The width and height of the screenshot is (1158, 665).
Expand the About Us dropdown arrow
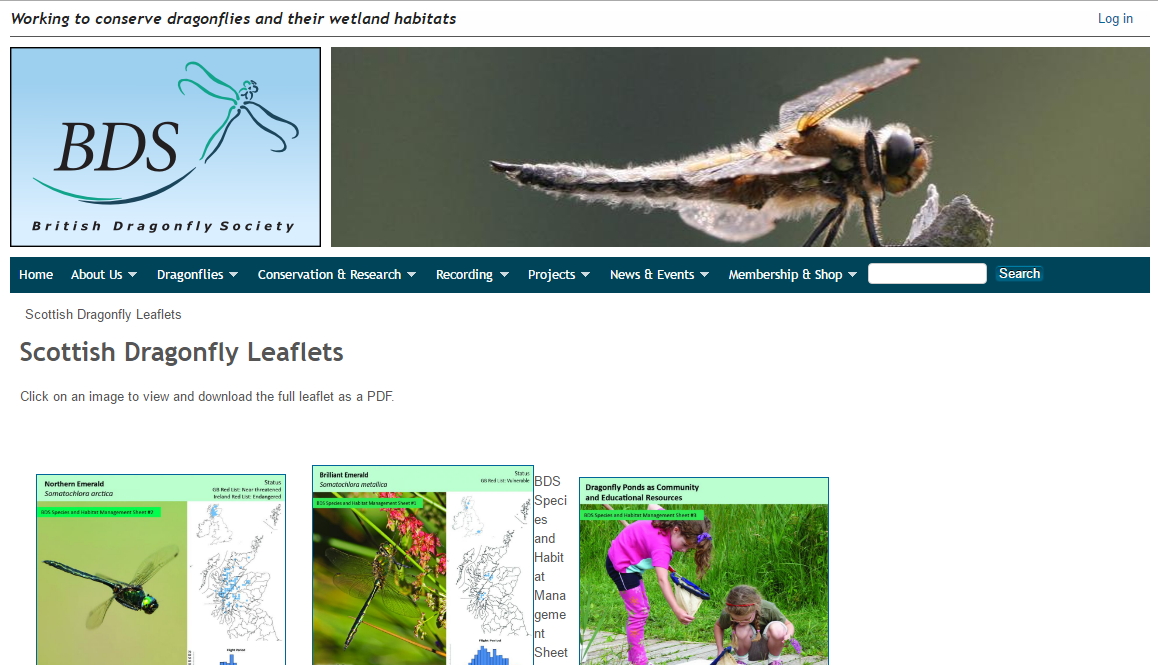[132, 275]
